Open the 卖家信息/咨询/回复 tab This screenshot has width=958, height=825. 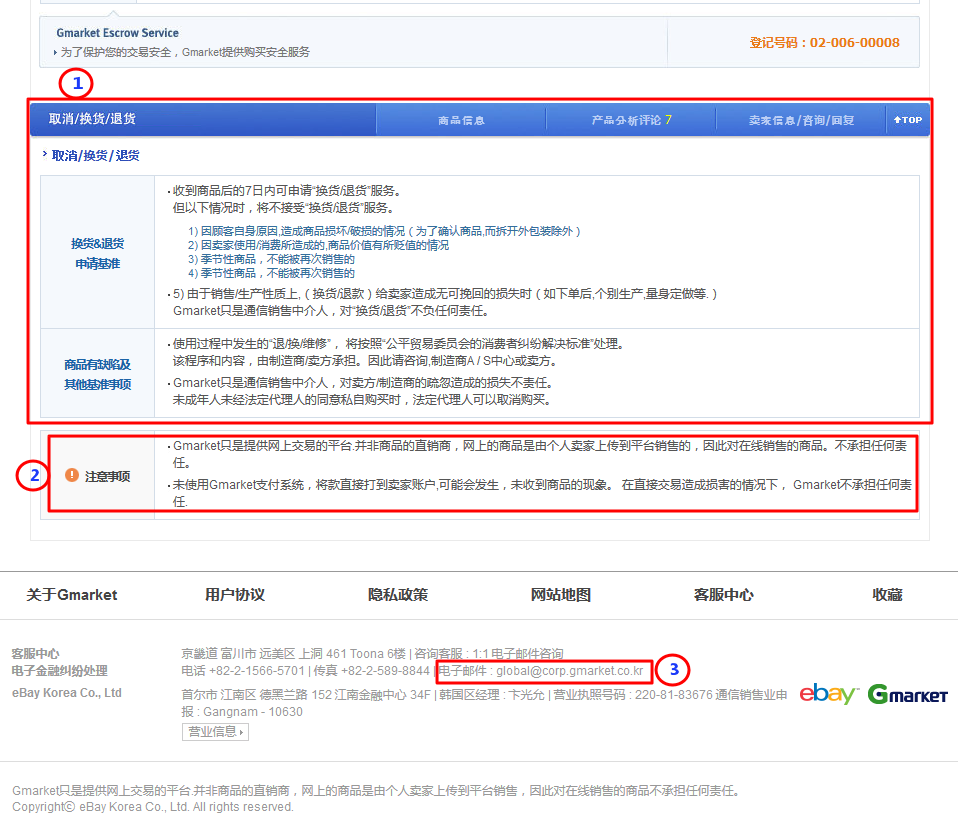point(801,120)
